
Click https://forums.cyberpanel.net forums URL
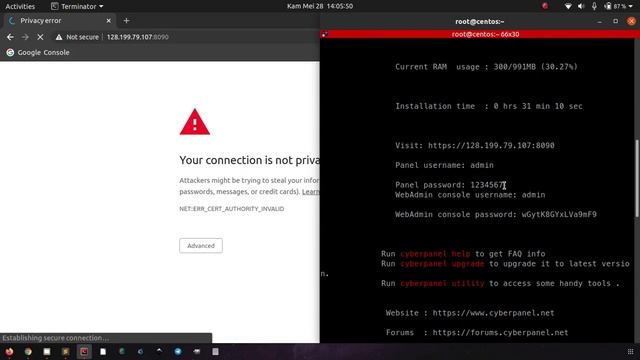[x=500, y=333]
